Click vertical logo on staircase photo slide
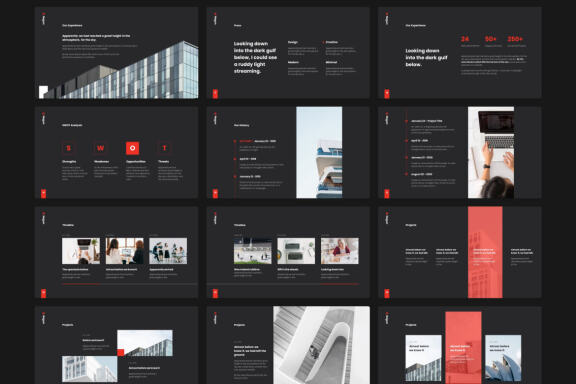The width and height of the screenshot is (576, 384). coord(215,318)
